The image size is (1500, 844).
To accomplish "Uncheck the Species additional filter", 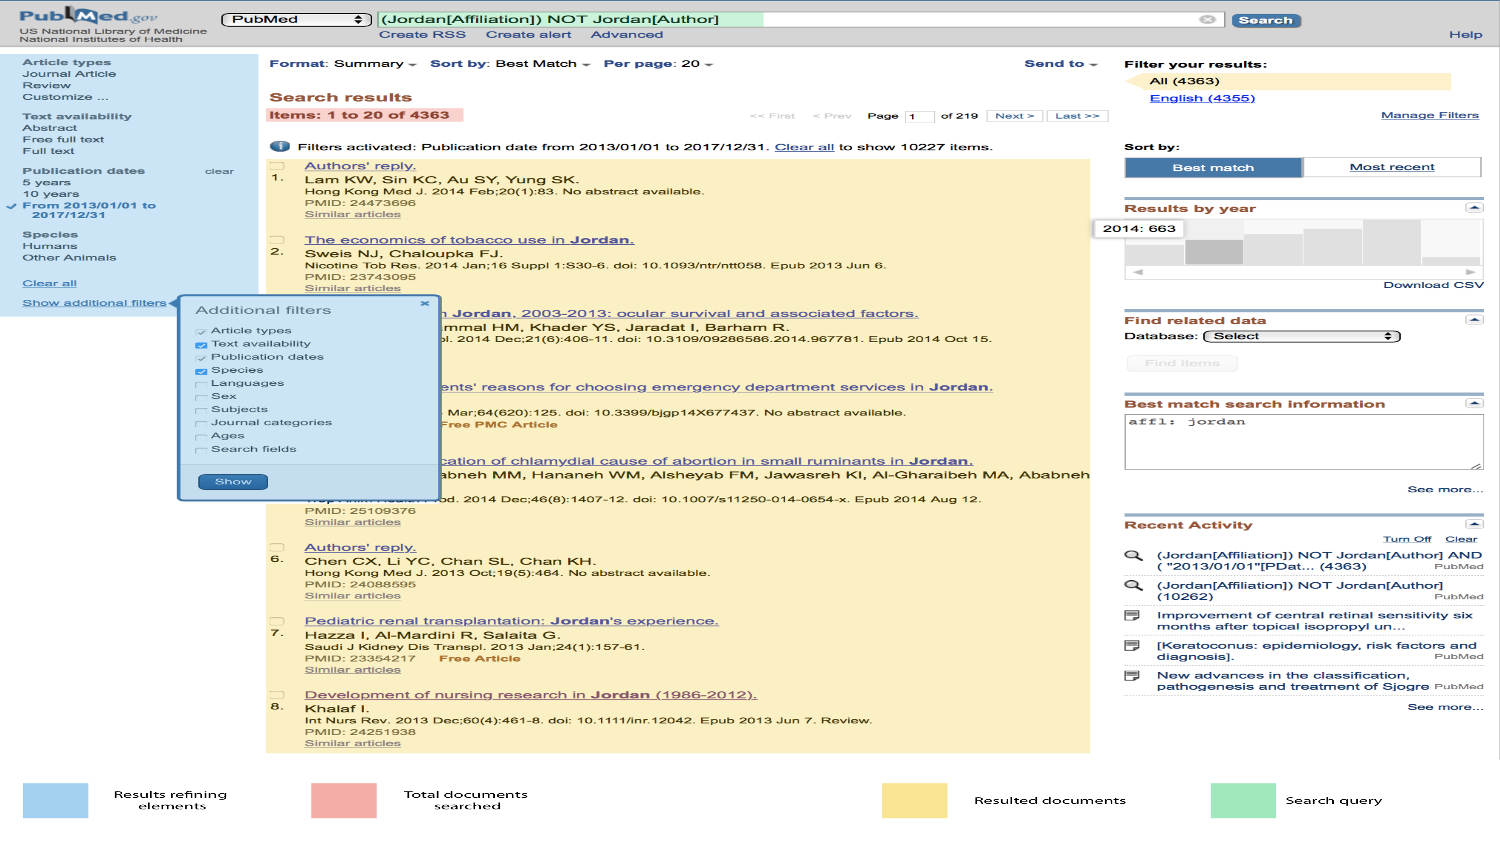I will (201, 371).
